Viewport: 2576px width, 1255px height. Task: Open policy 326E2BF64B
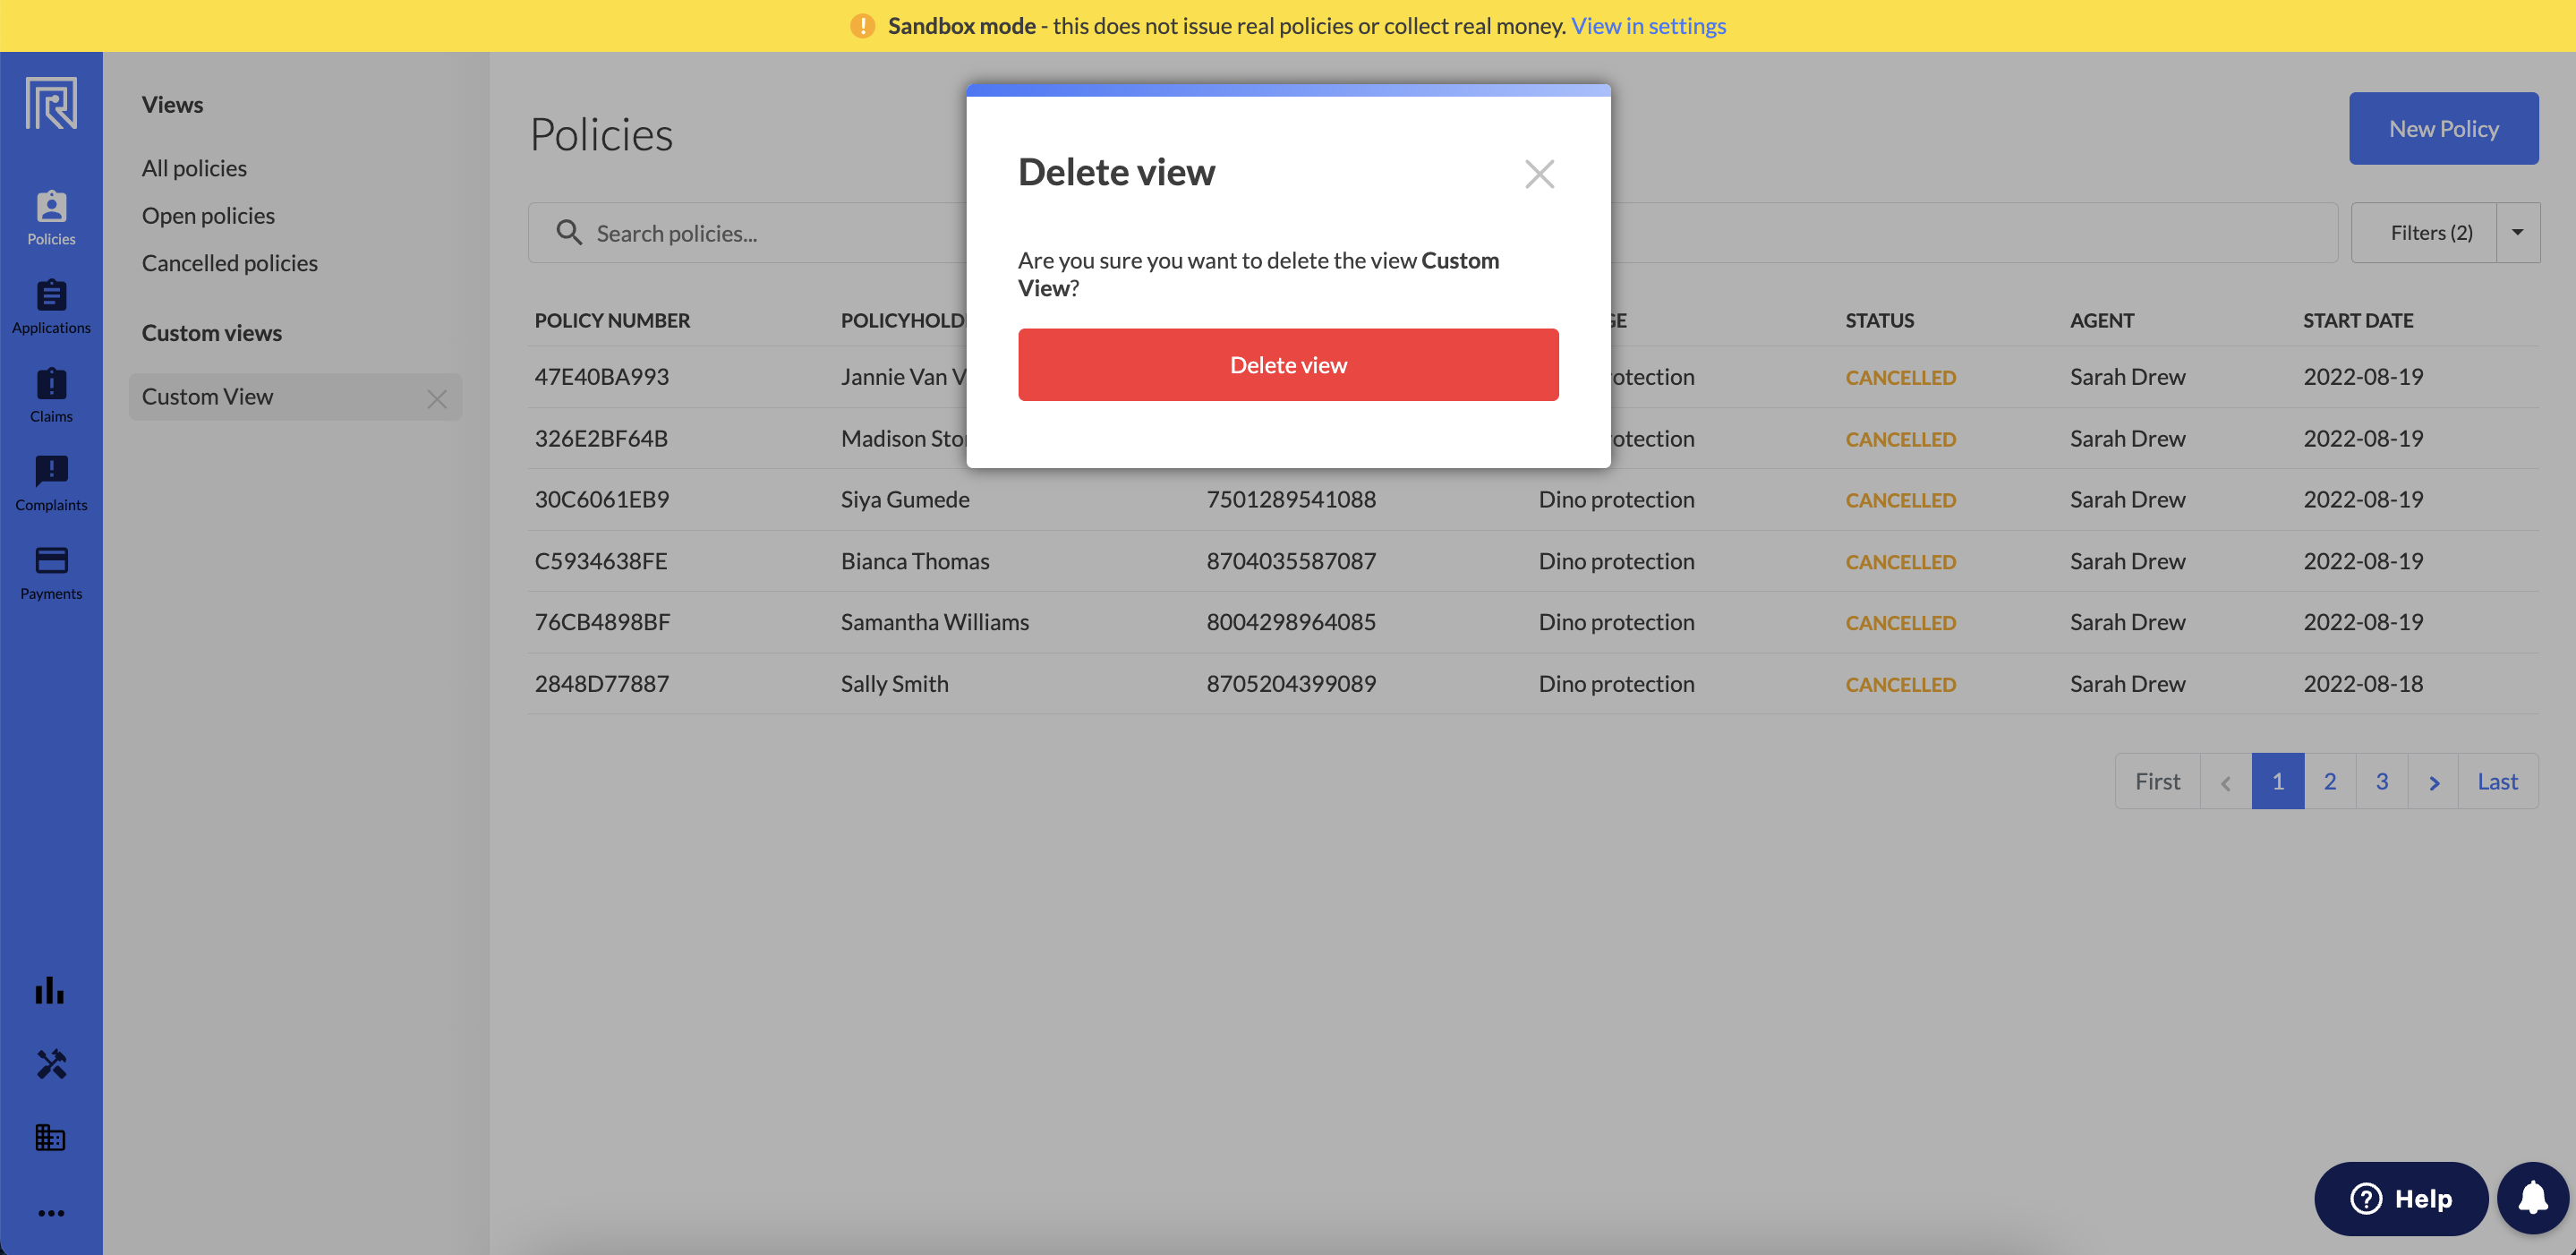point(601,438)
